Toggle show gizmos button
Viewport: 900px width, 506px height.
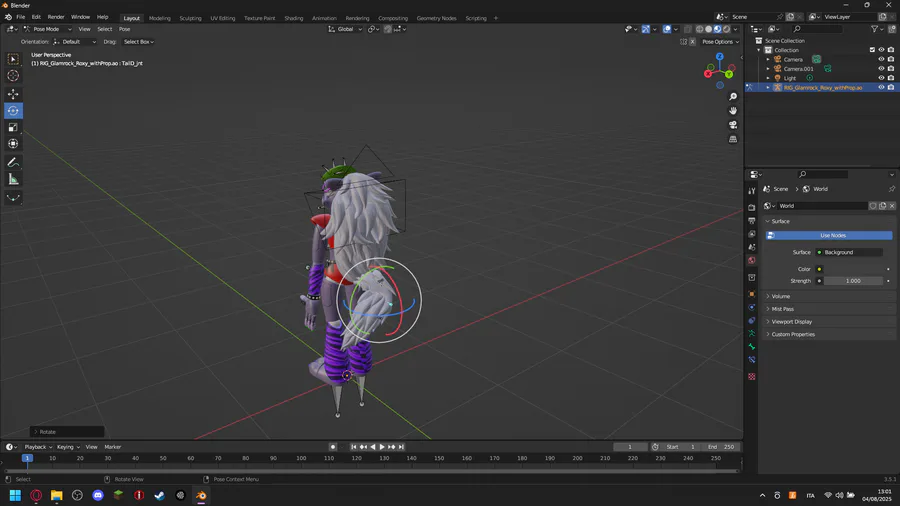[x=646, y=29]
